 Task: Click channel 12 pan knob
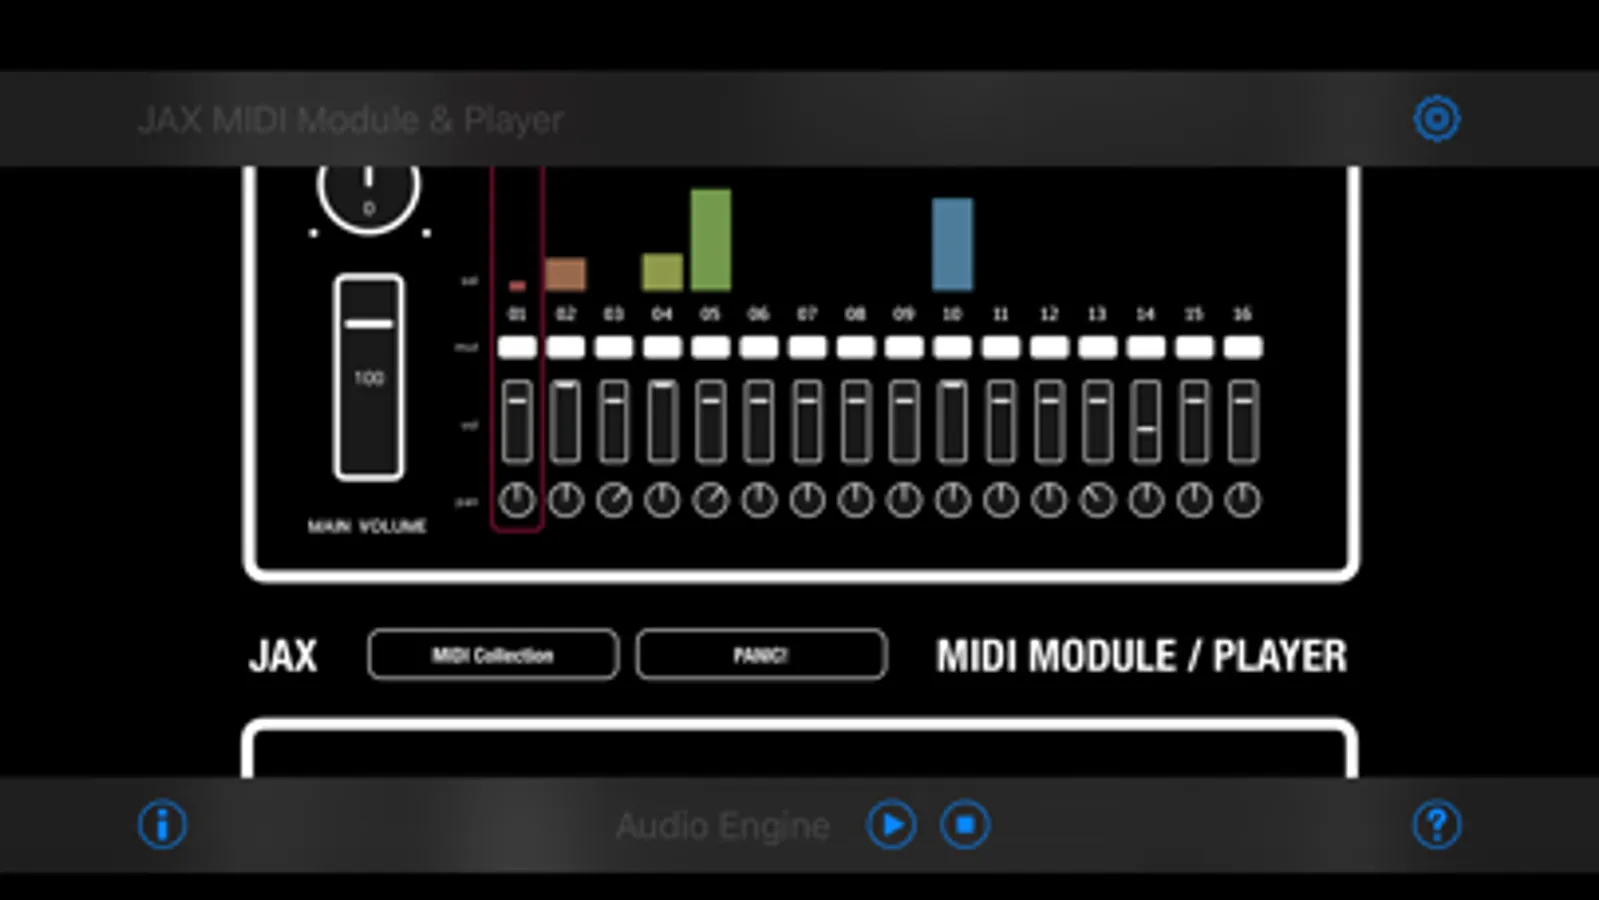(x=1049, y=500)
